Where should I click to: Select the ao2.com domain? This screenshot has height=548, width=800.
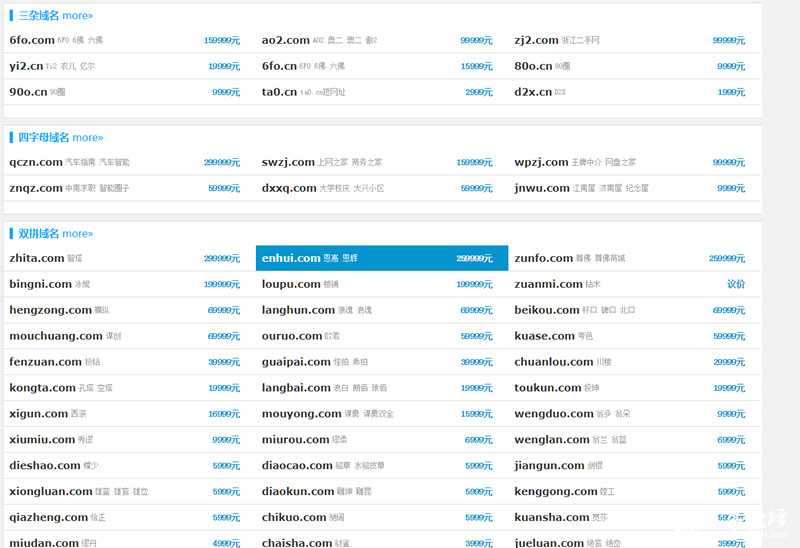coord(286,40)
